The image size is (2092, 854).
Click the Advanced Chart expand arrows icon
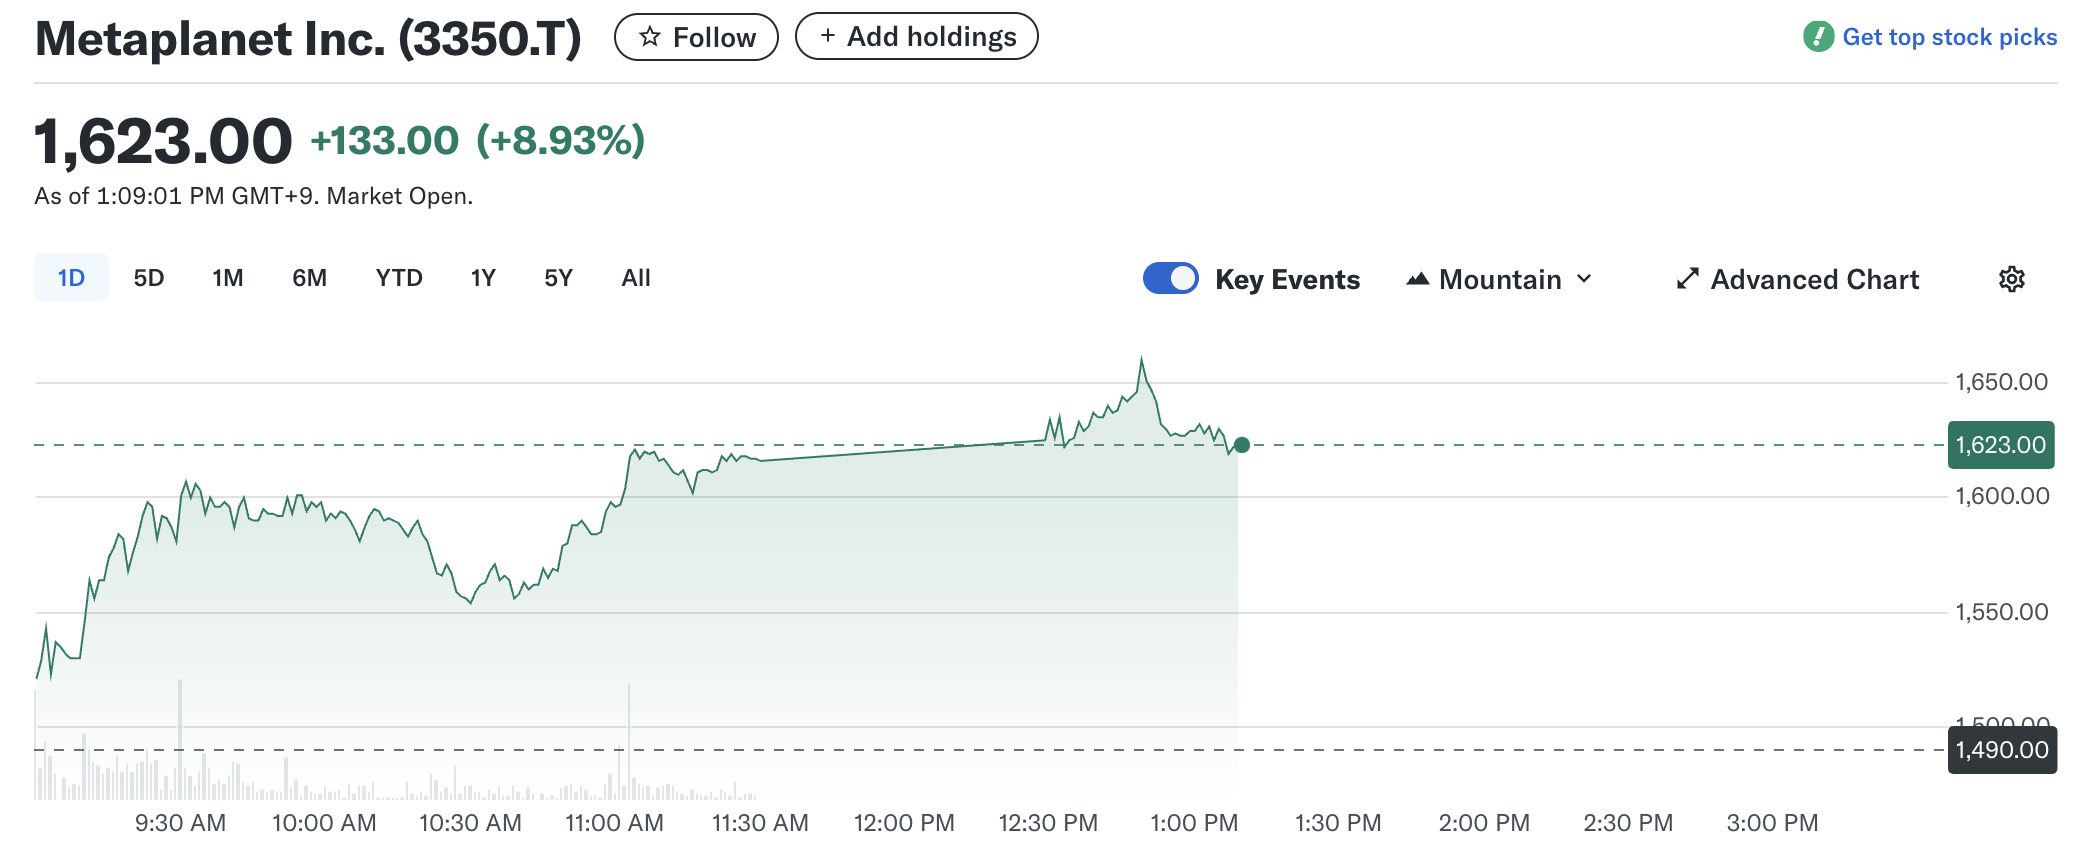(x=1688, y=279)
